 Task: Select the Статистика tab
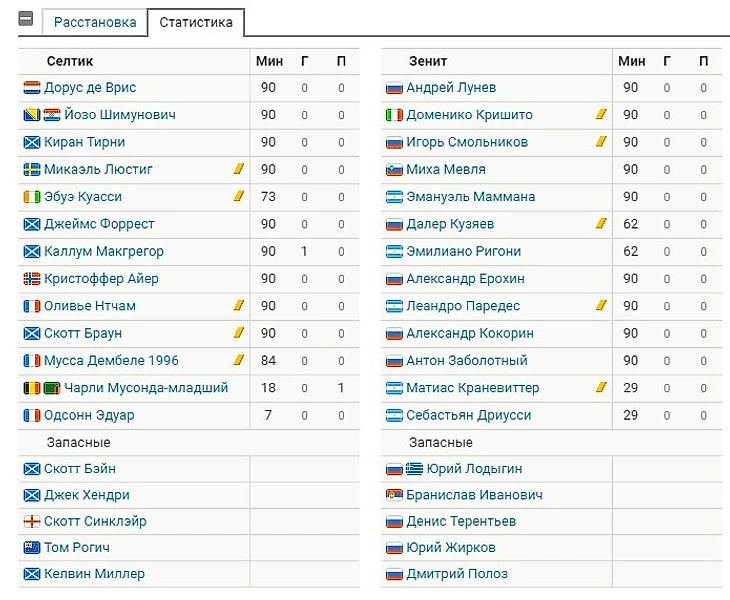[196, 22]
